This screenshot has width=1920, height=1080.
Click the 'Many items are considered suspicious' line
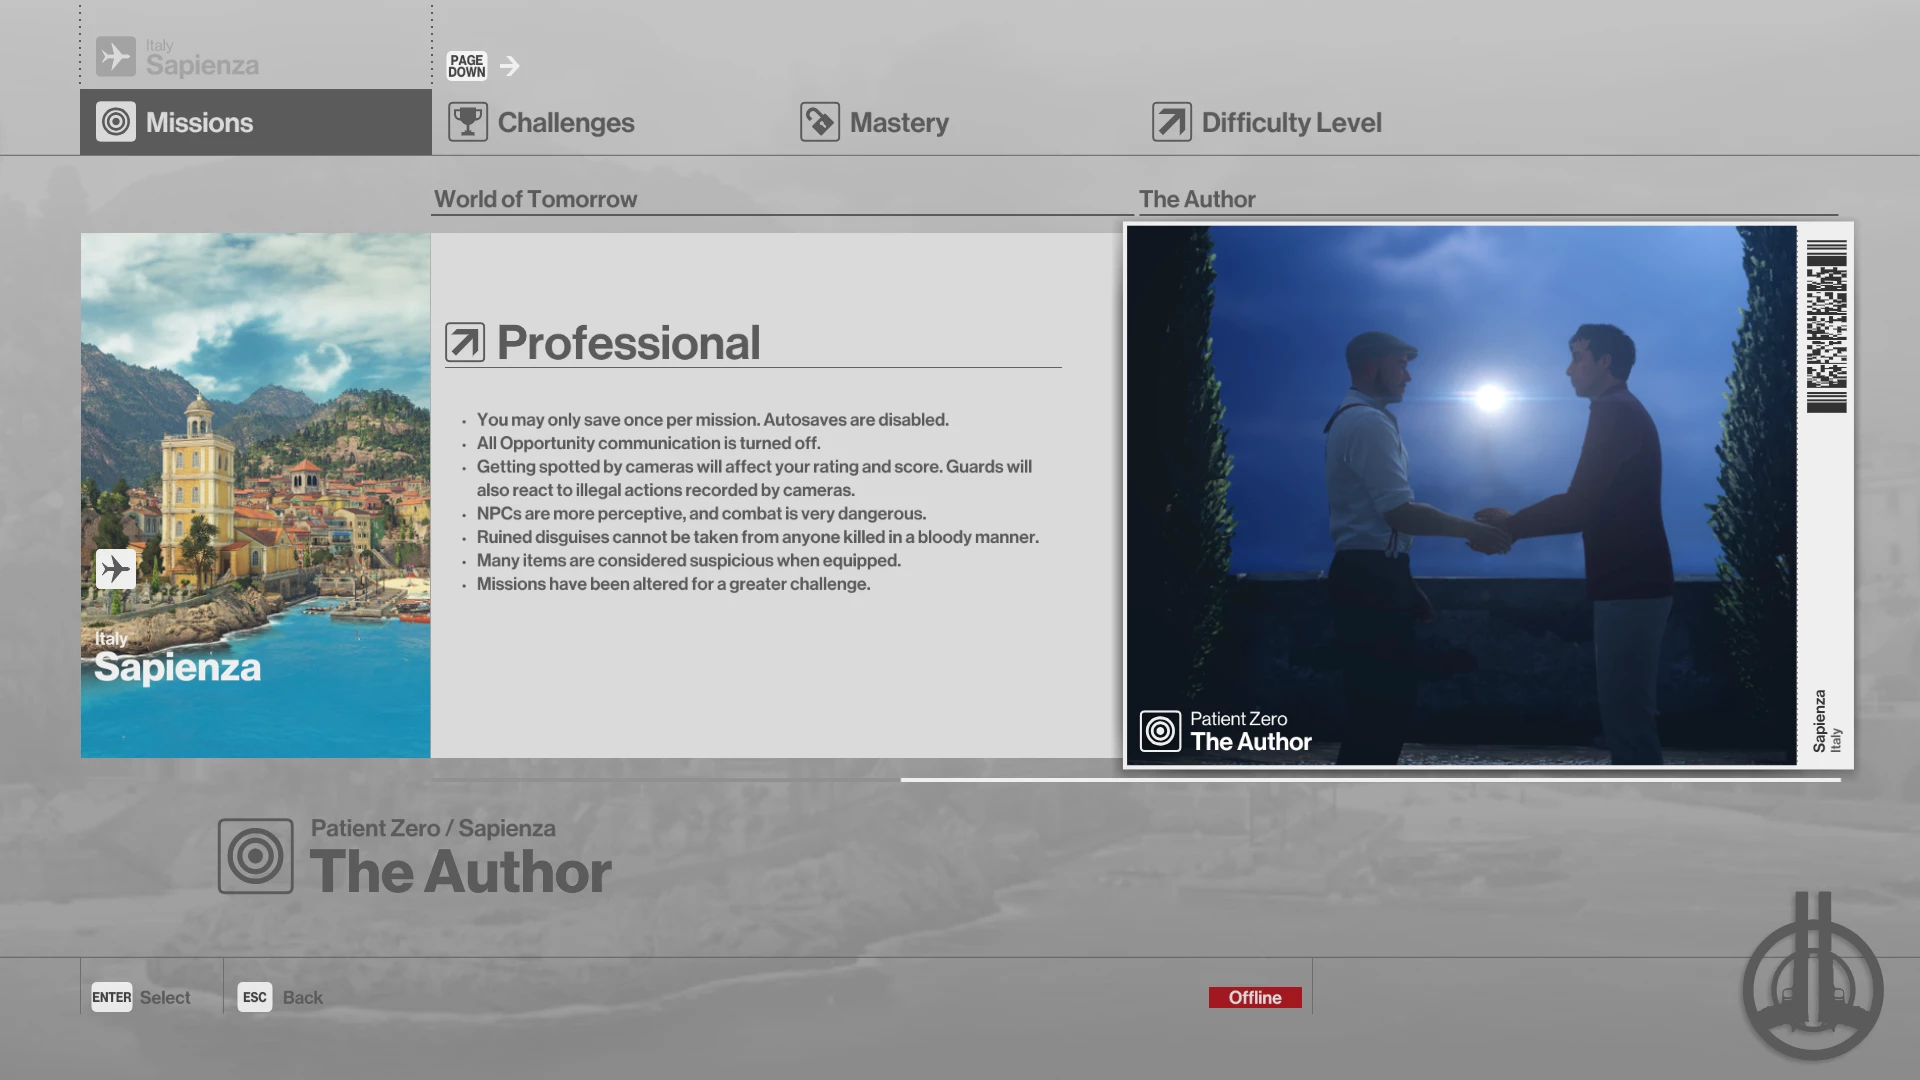[x=689, y=561]
